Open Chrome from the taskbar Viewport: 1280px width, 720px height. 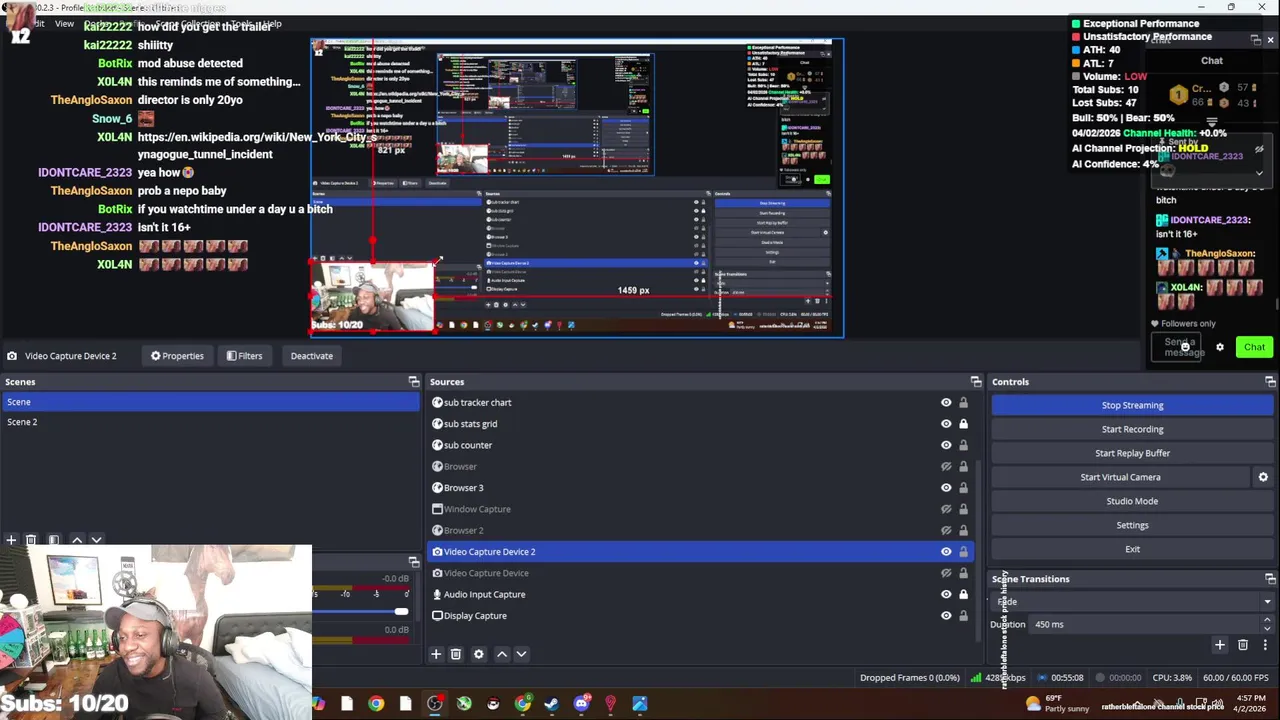[x=376, y=704]
